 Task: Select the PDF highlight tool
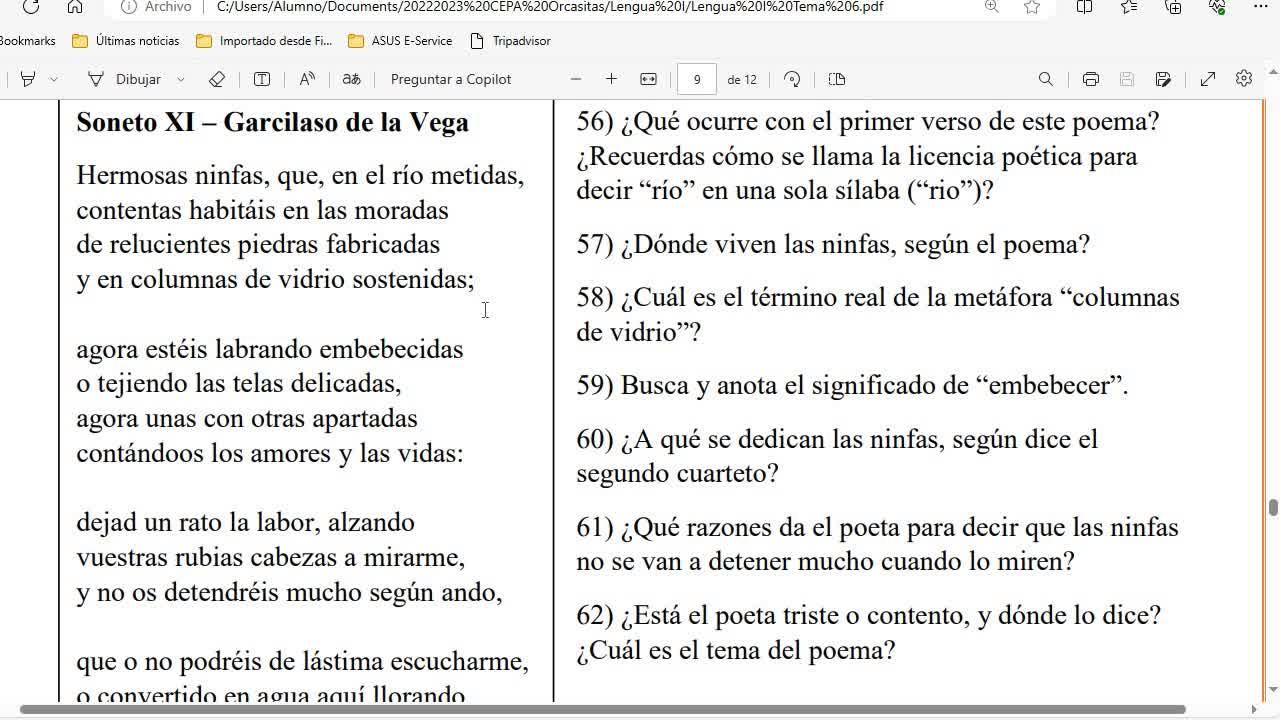(28, 79)
